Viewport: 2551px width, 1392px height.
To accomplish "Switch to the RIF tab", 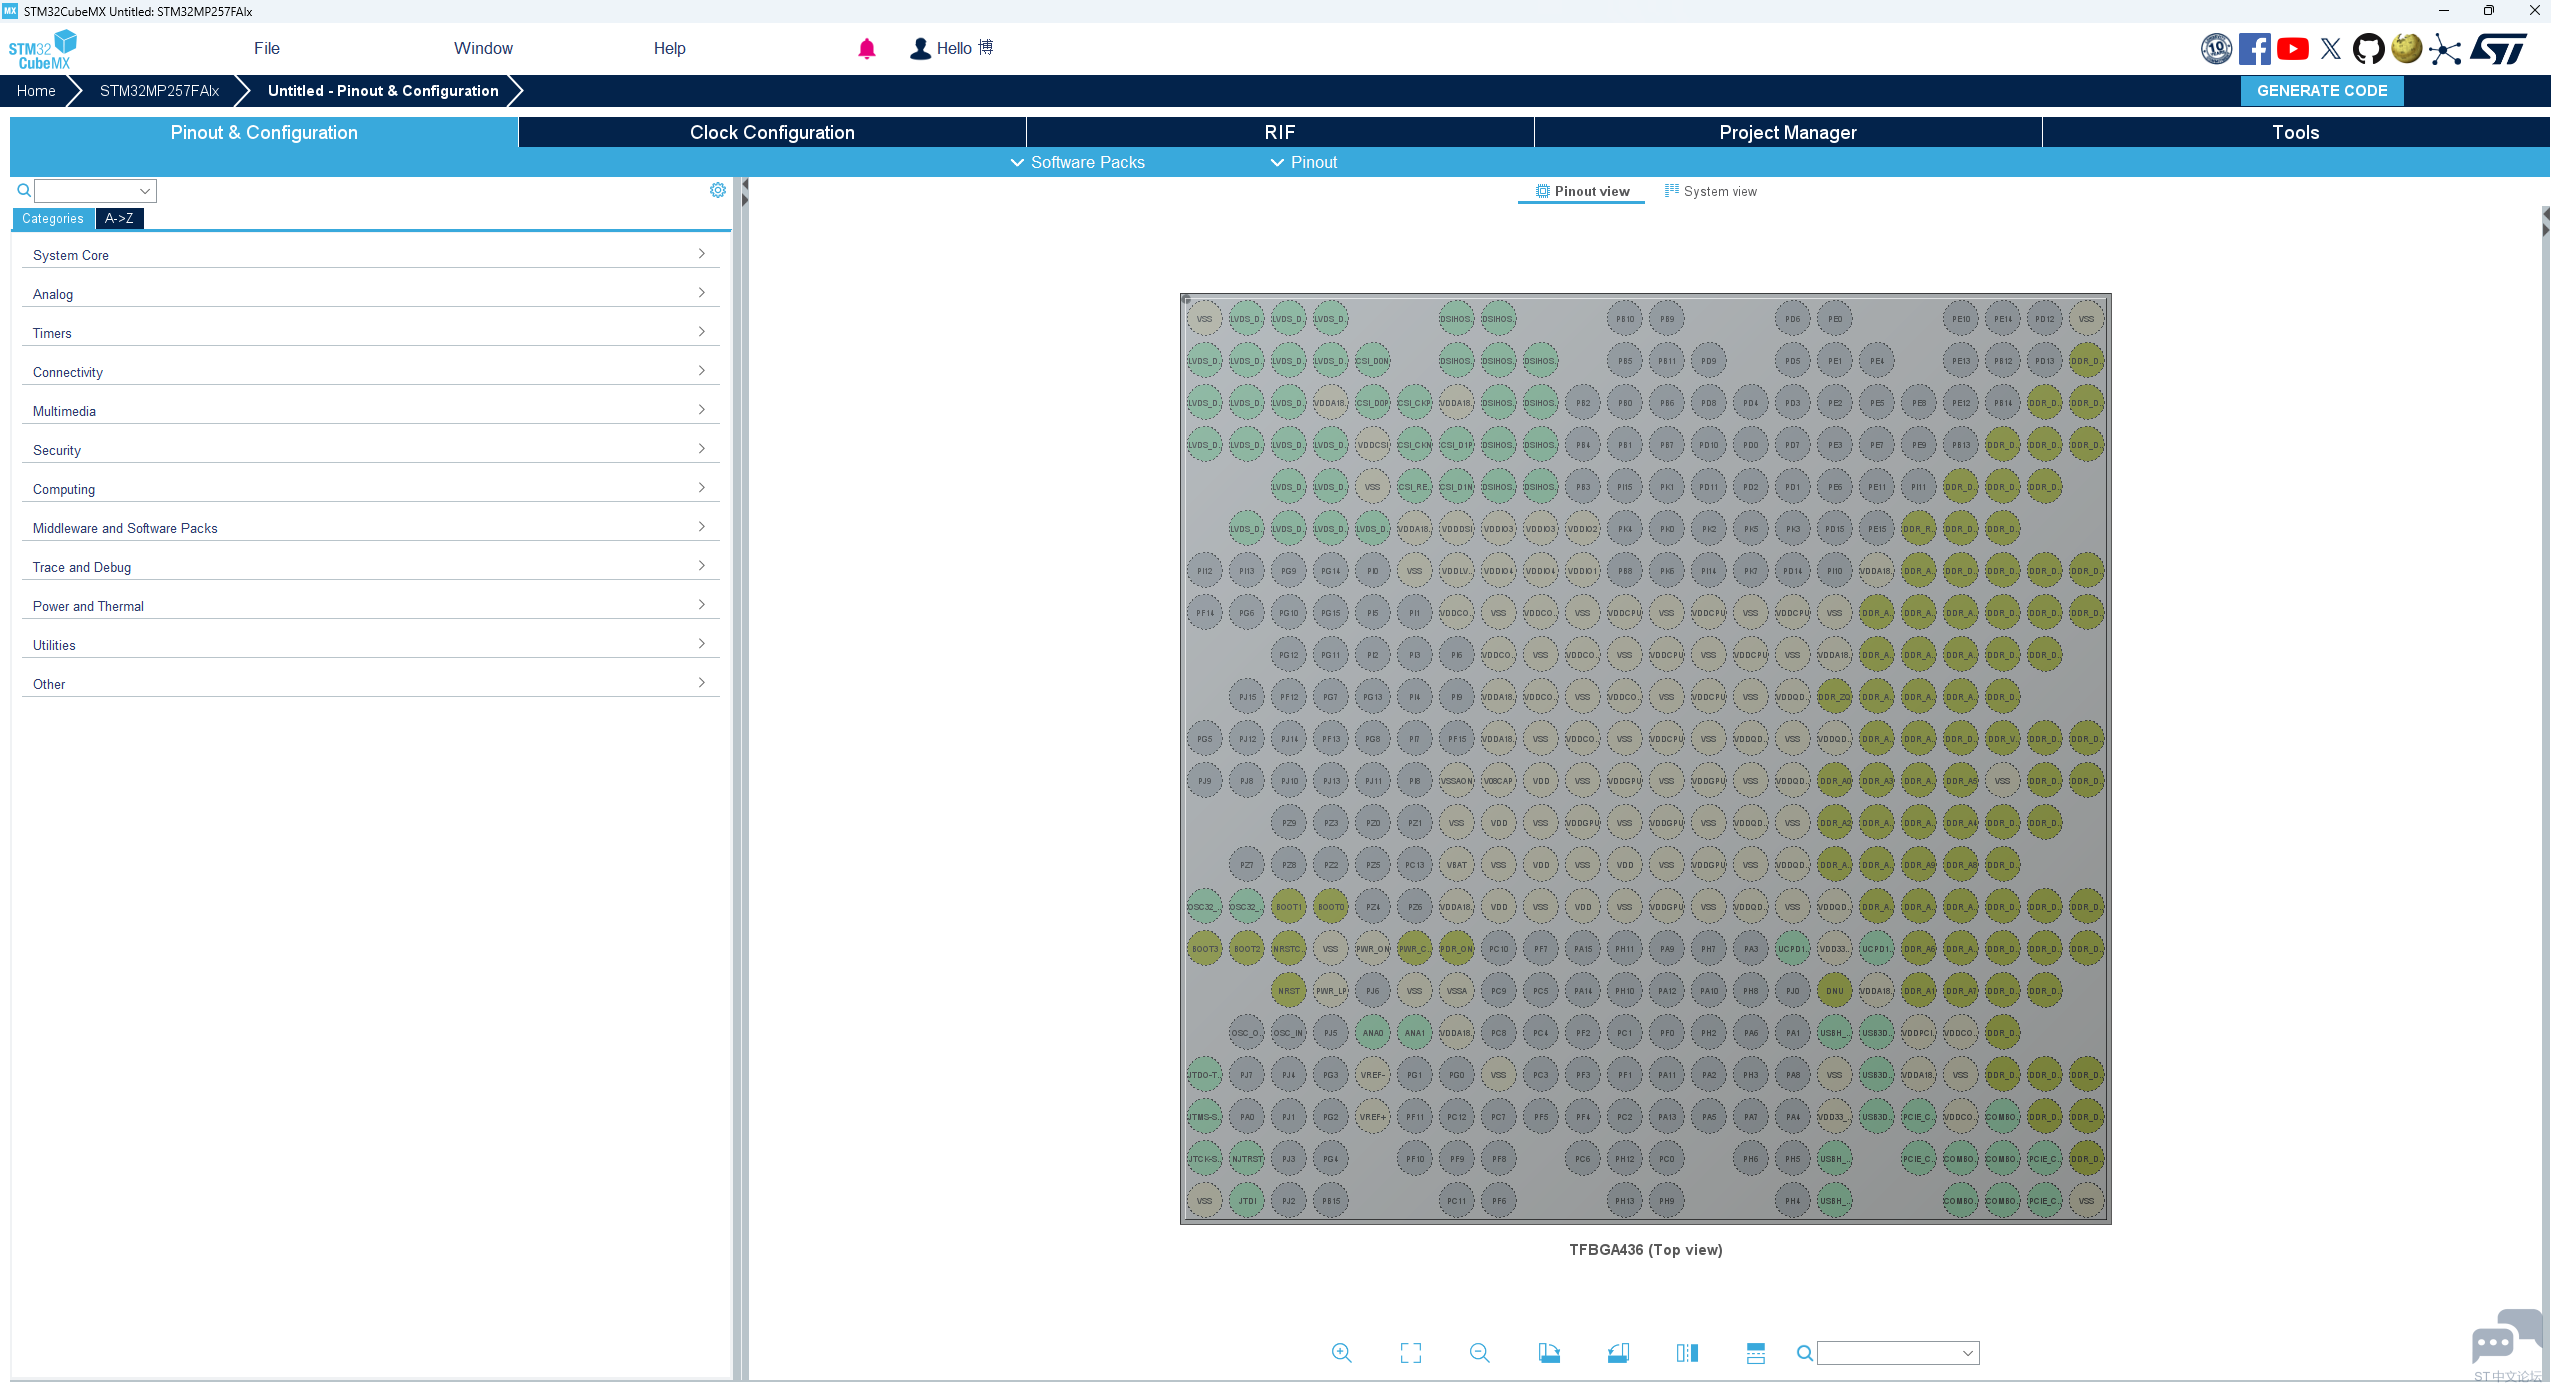I will click(x=1280, y=132).
